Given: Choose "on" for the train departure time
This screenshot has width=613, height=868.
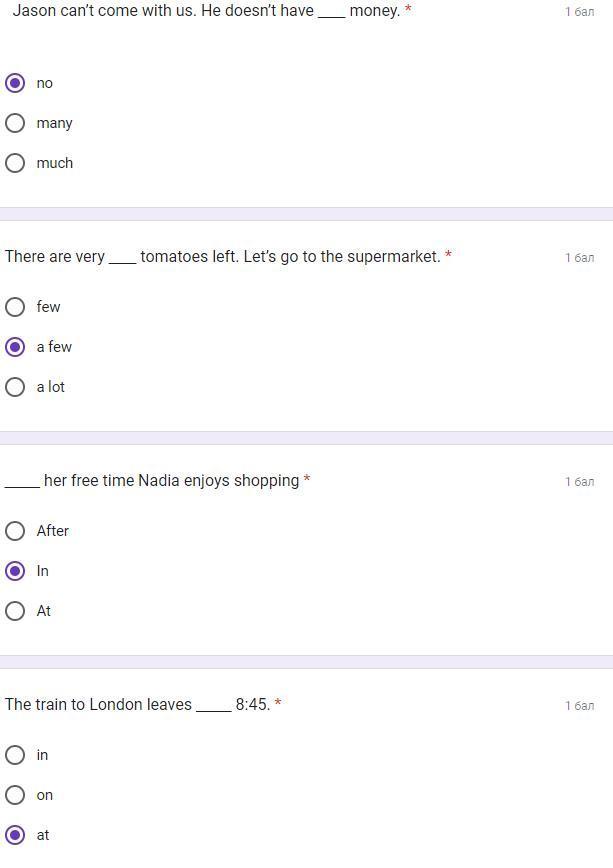Looking at the screenshot, I should pyautogui.click(x=15, y=795).
